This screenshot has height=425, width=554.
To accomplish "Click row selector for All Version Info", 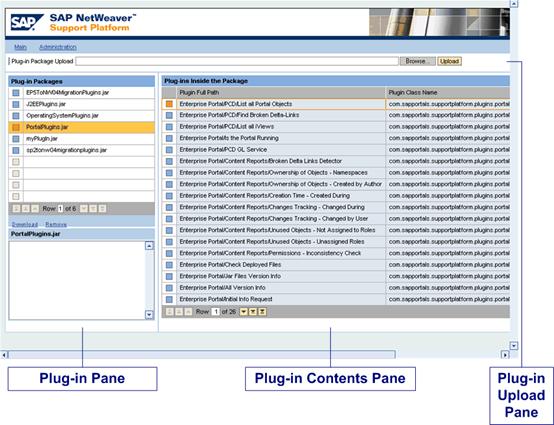I will [169, 288].
